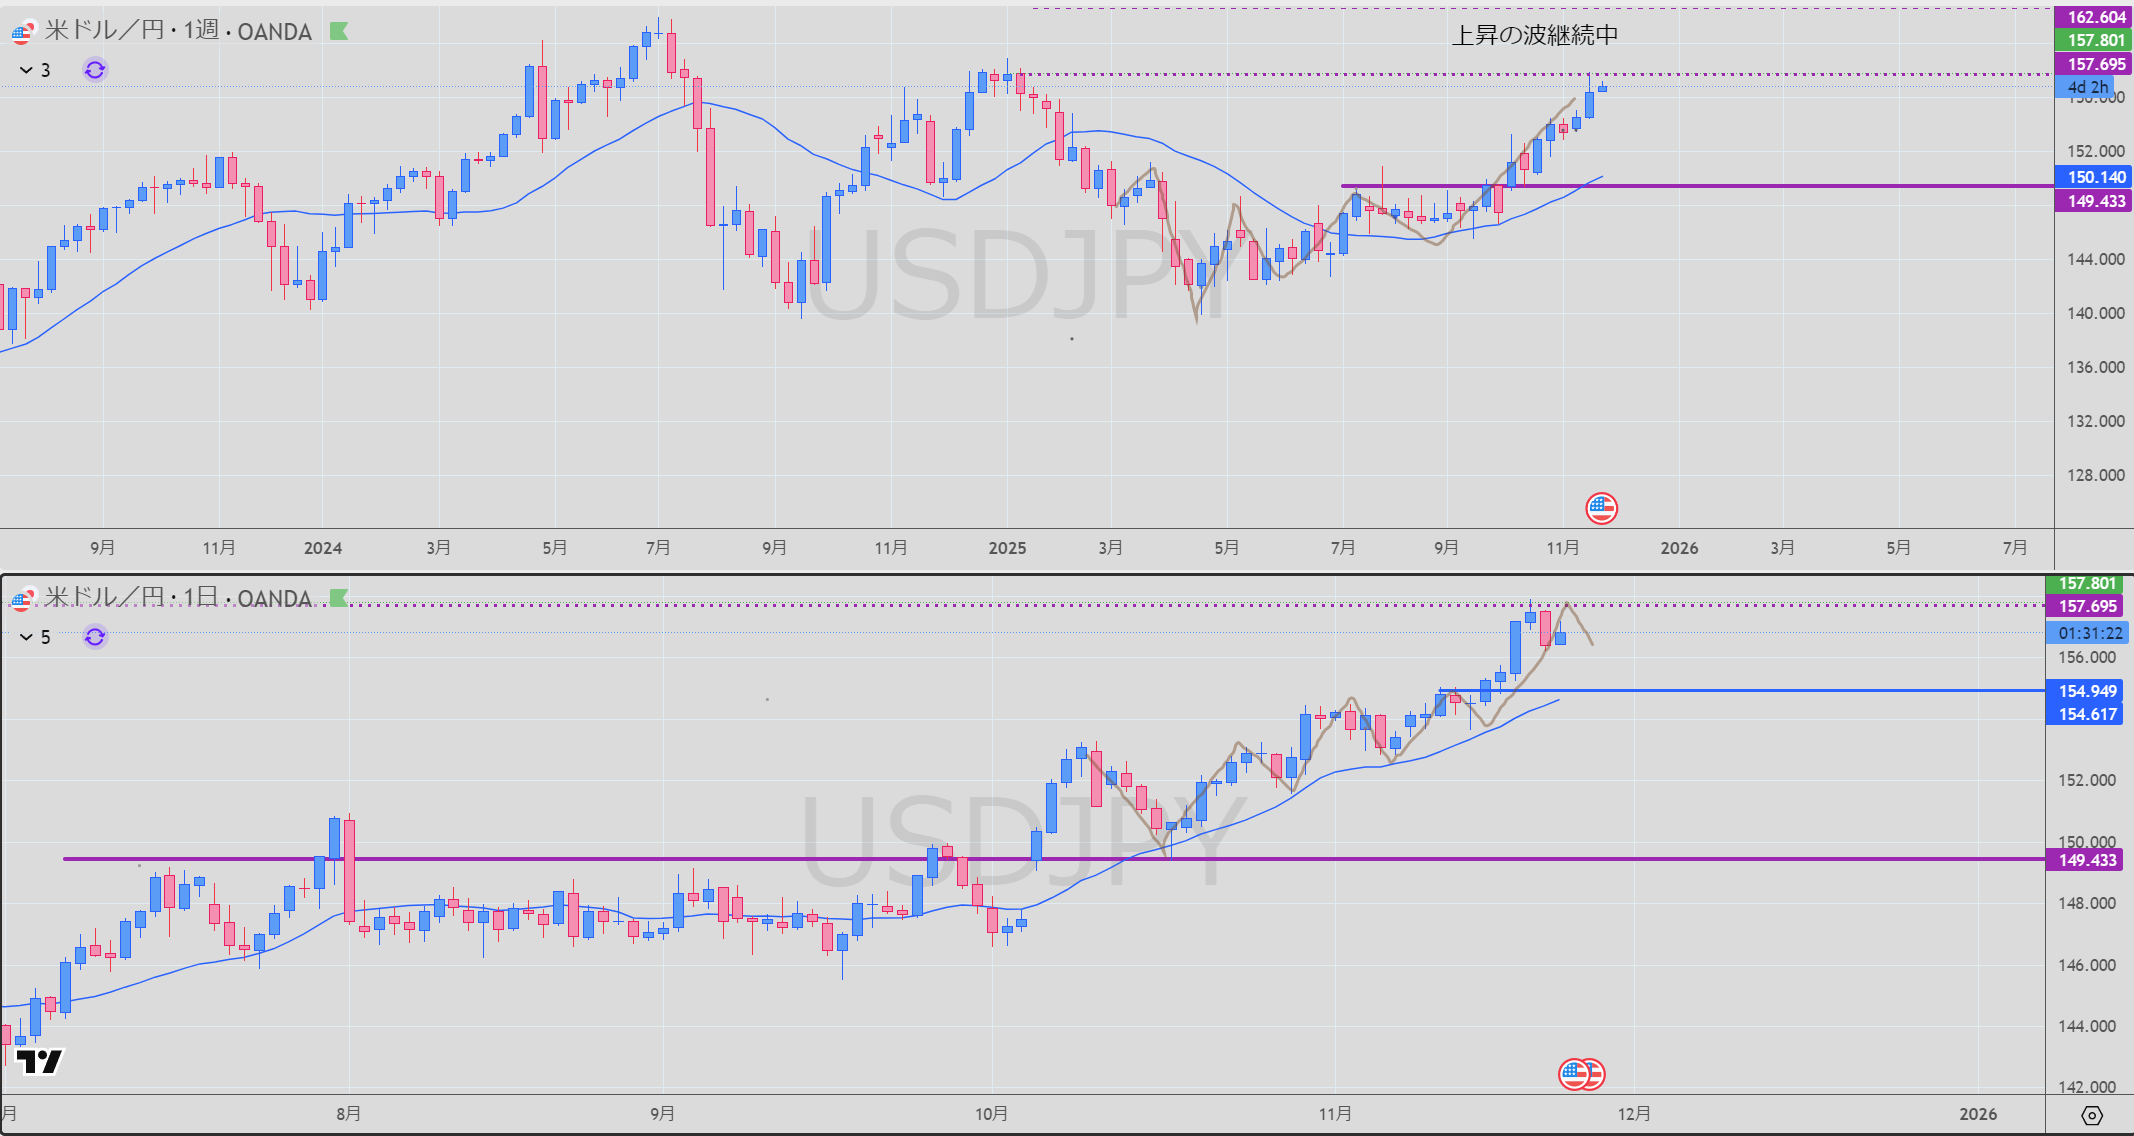Click the green flag icon on daily chart
The image size is (2134, 1136).
click(339, 598)
